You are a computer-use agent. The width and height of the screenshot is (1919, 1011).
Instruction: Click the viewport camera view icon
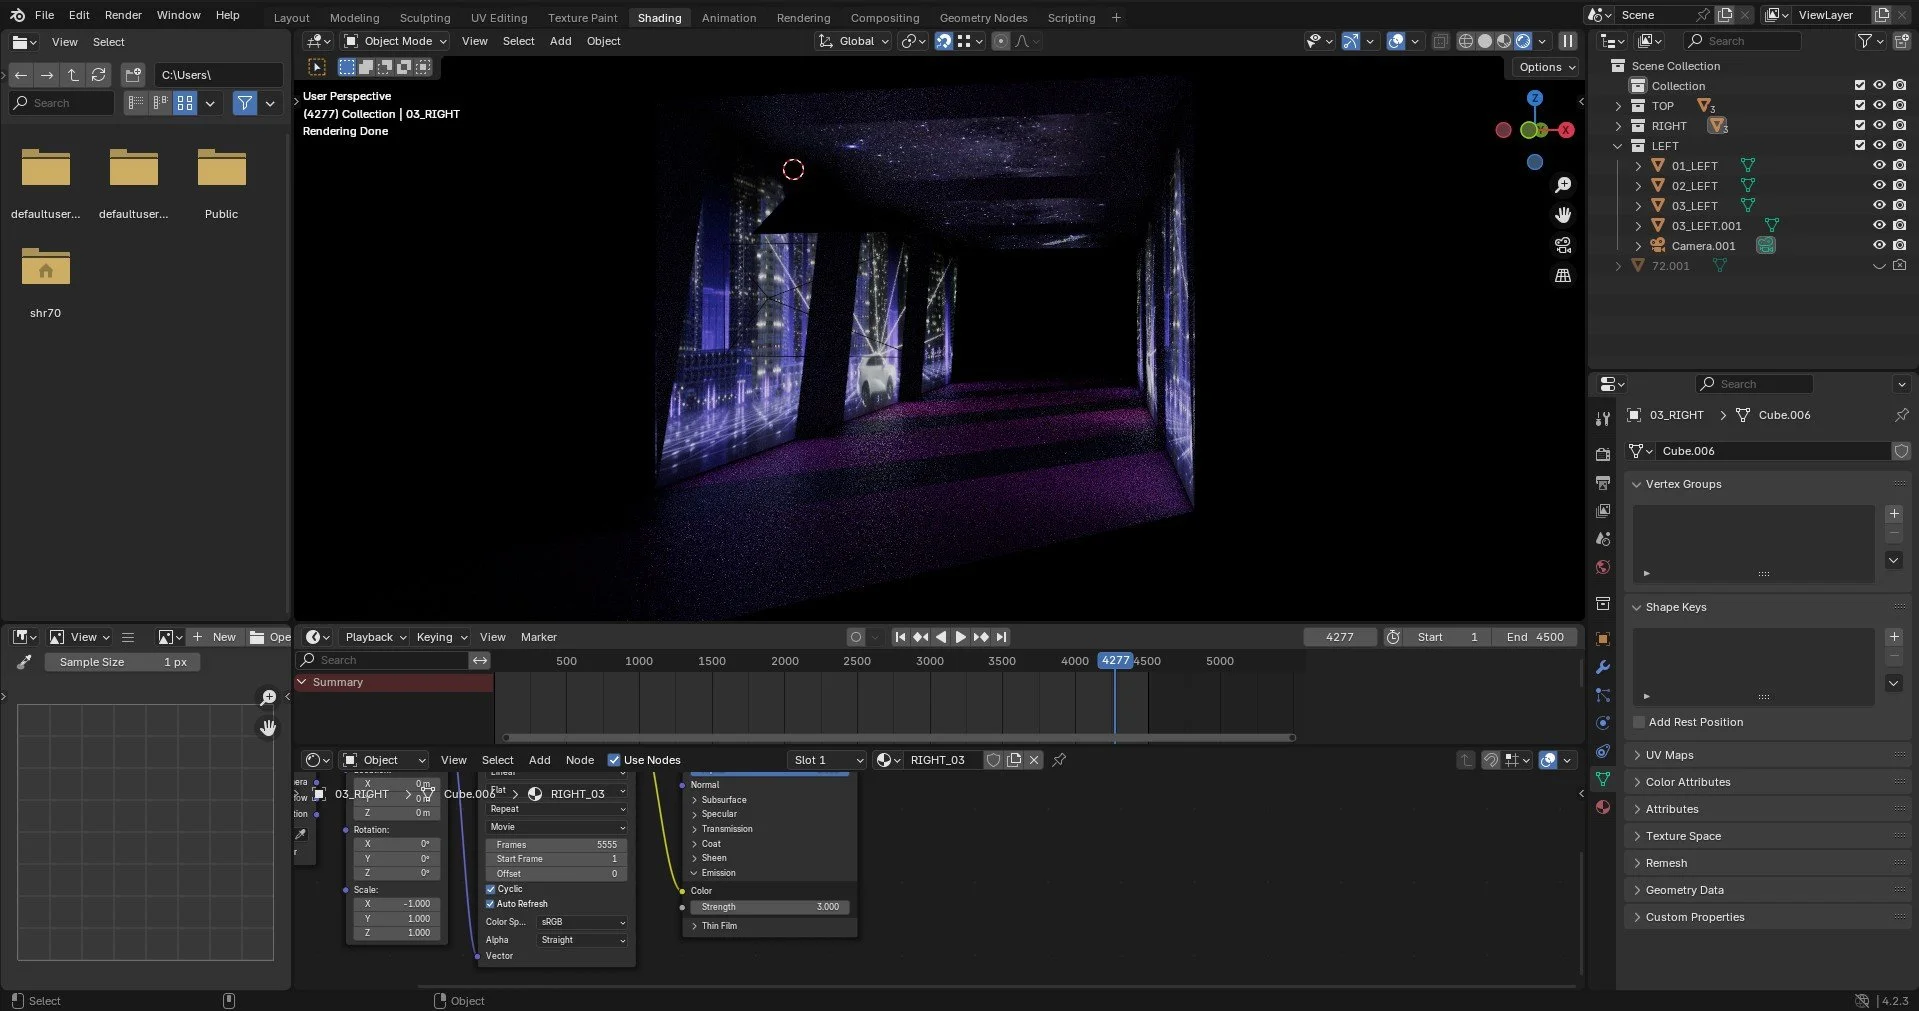pos(1563,245)
